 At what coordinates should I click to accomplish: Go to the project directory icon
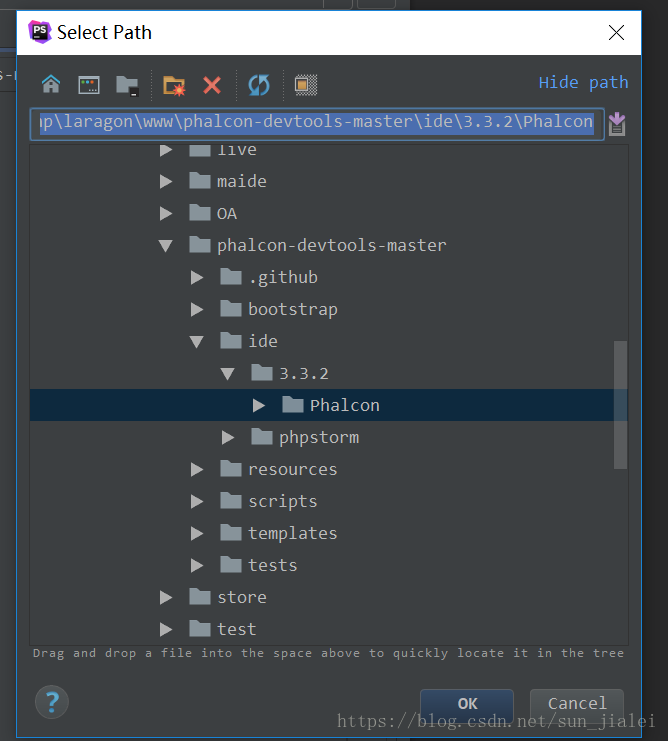(x=127, y=86)
